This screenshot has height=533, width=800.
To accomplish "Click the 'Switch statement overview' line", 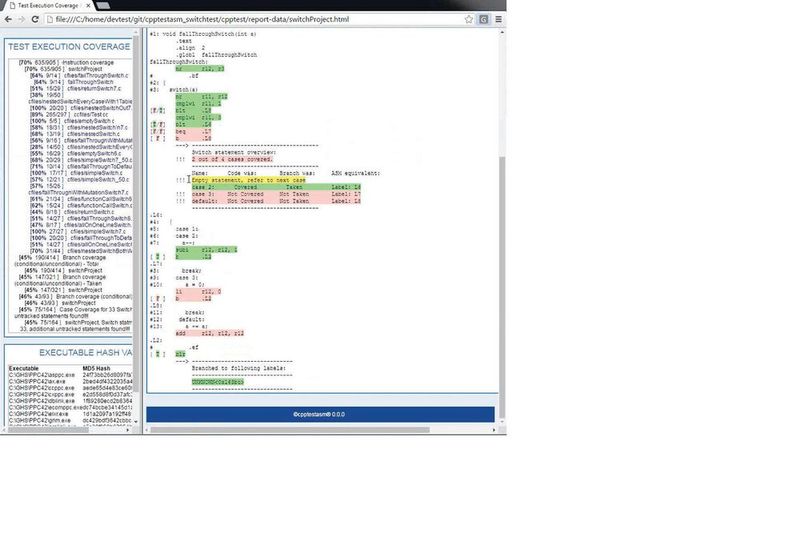I will tap(234, 152).
